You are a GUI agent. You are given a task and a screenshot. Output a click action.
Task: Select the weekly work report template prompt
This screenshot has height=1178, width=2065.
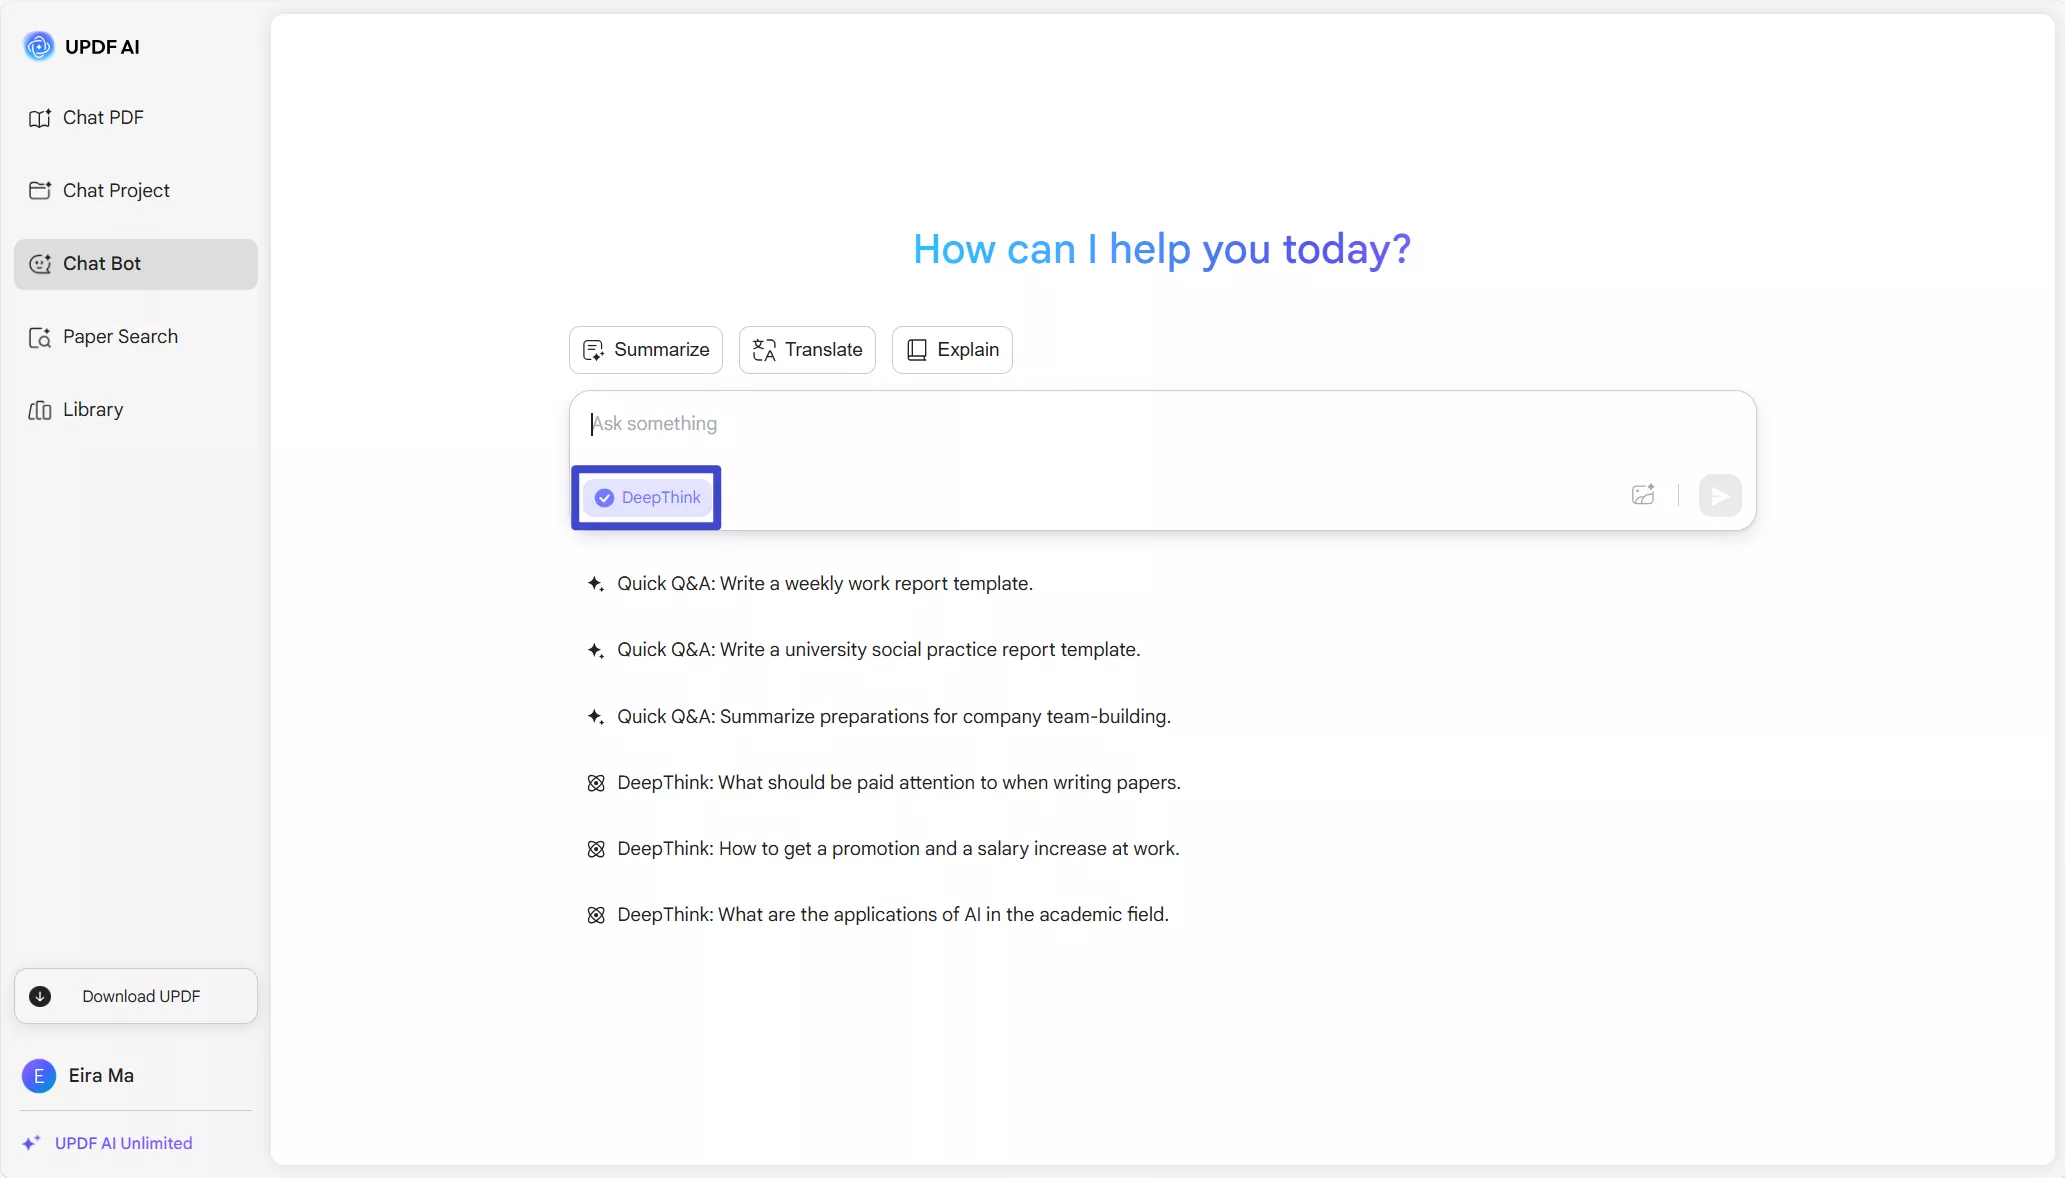pos(824,584)
